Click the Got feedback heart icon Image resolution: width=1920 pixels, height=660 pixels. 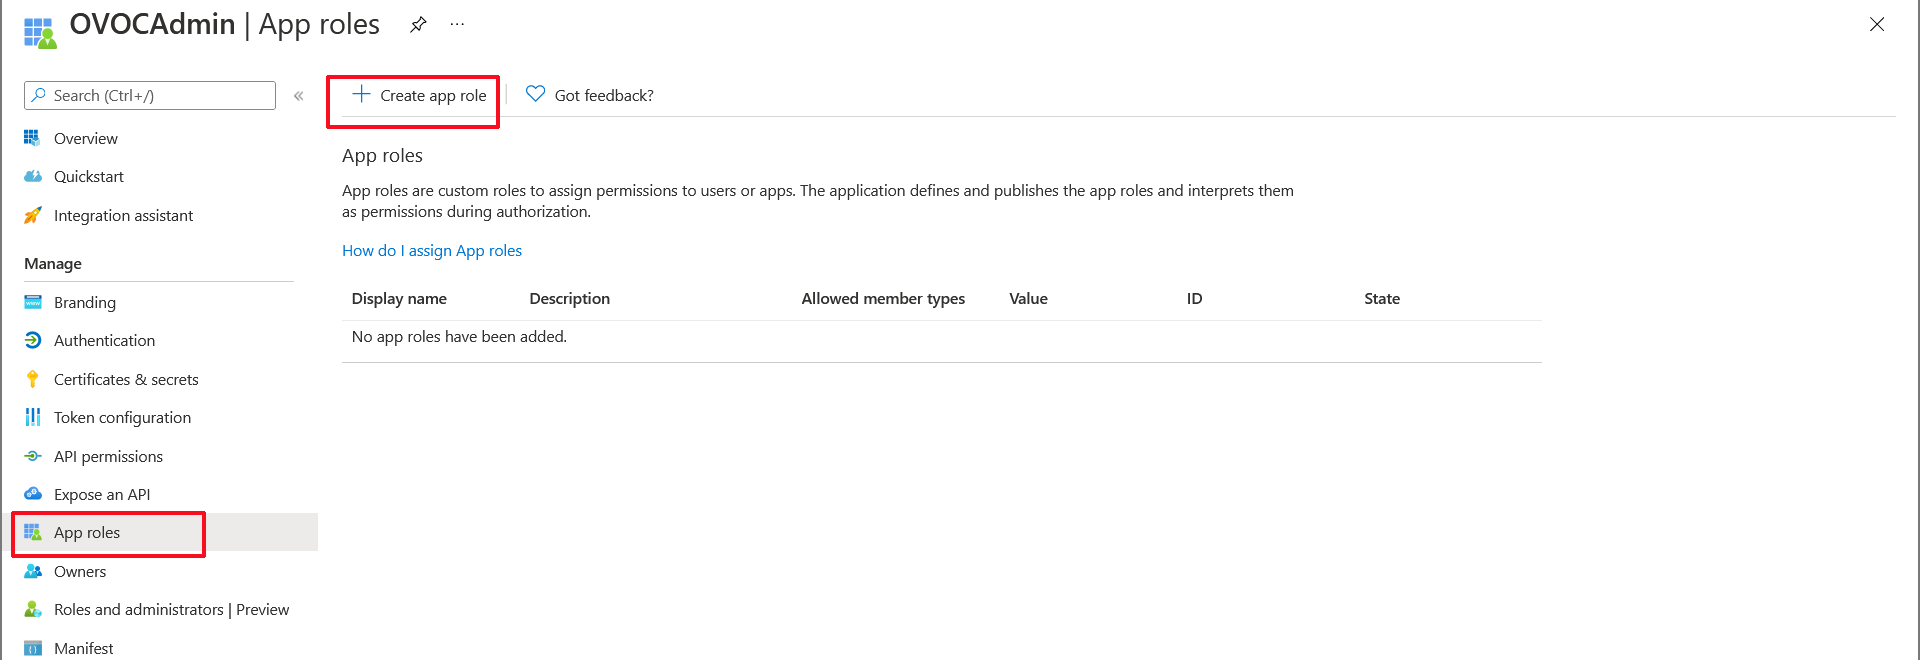point(536,94)
